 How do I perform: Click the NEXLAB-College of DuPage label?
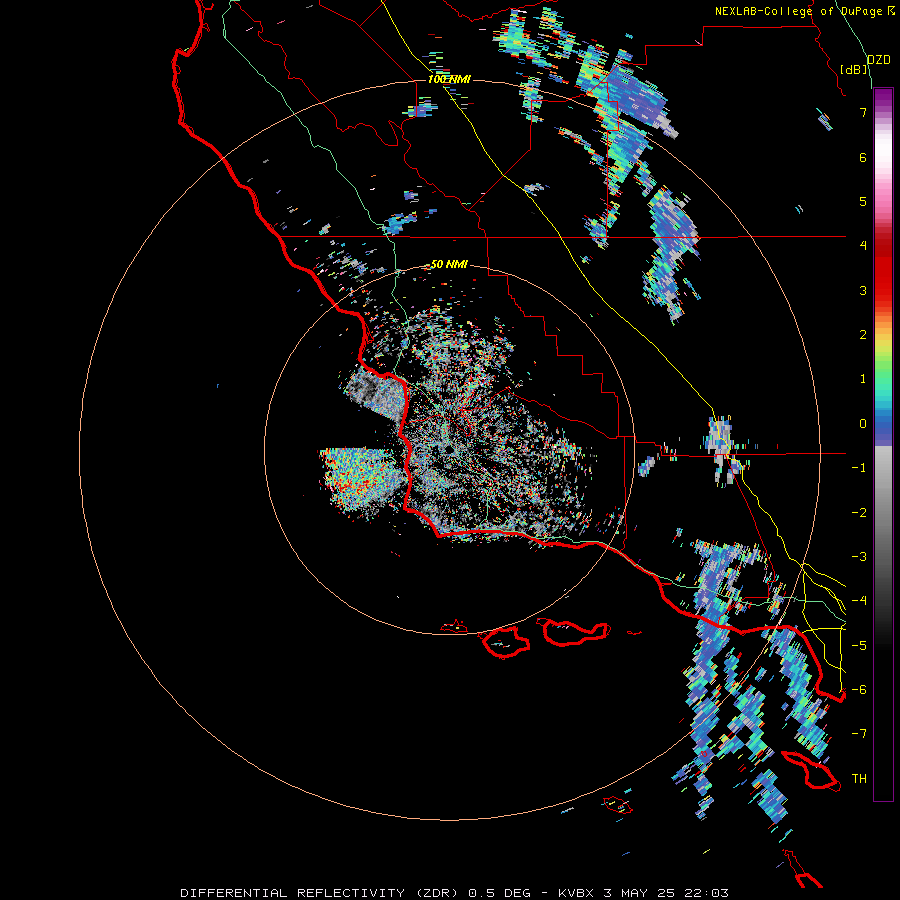801,11
